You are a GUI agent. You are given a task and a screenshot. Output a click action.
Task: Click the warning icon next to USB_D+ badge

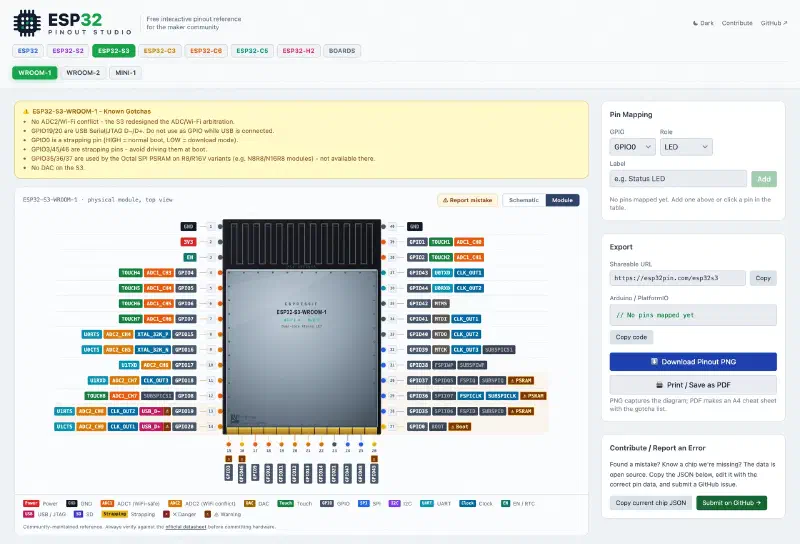tap(167, 426)
